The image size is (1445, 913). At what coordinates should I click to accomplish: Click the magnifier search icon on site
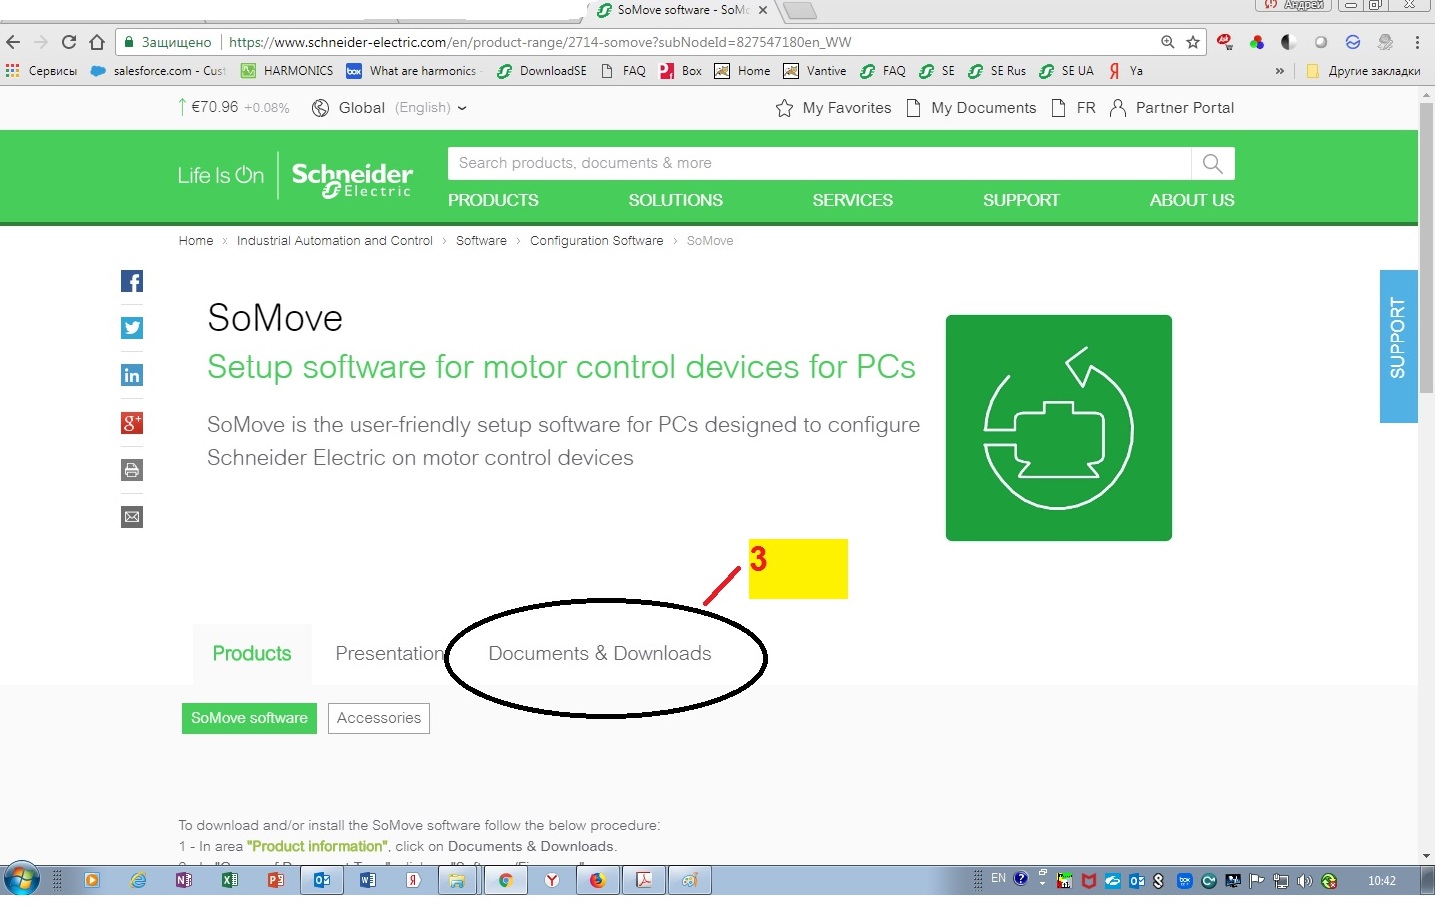coord(1213,163)
